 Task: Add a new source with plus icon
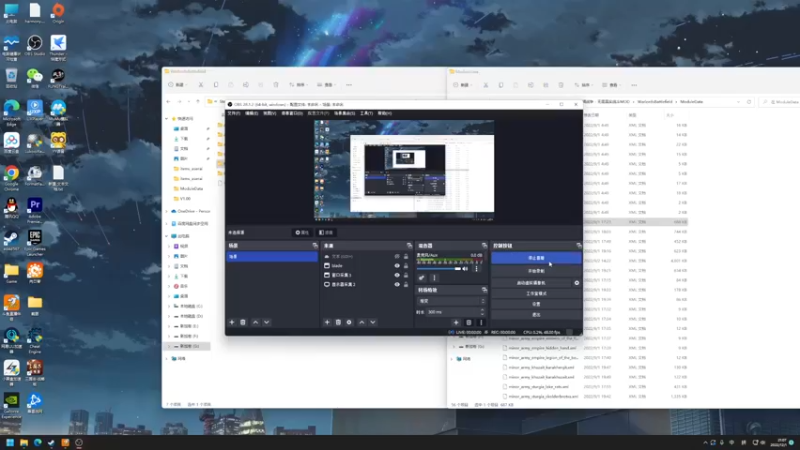(x=327, y=322)
